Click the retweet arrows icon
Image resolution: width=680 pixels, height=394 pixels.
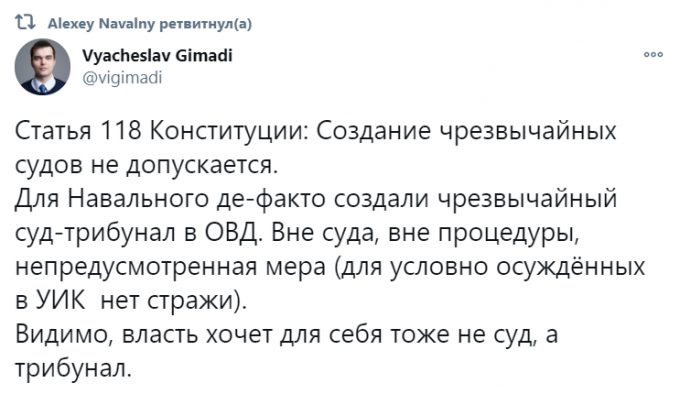point(25,22)
